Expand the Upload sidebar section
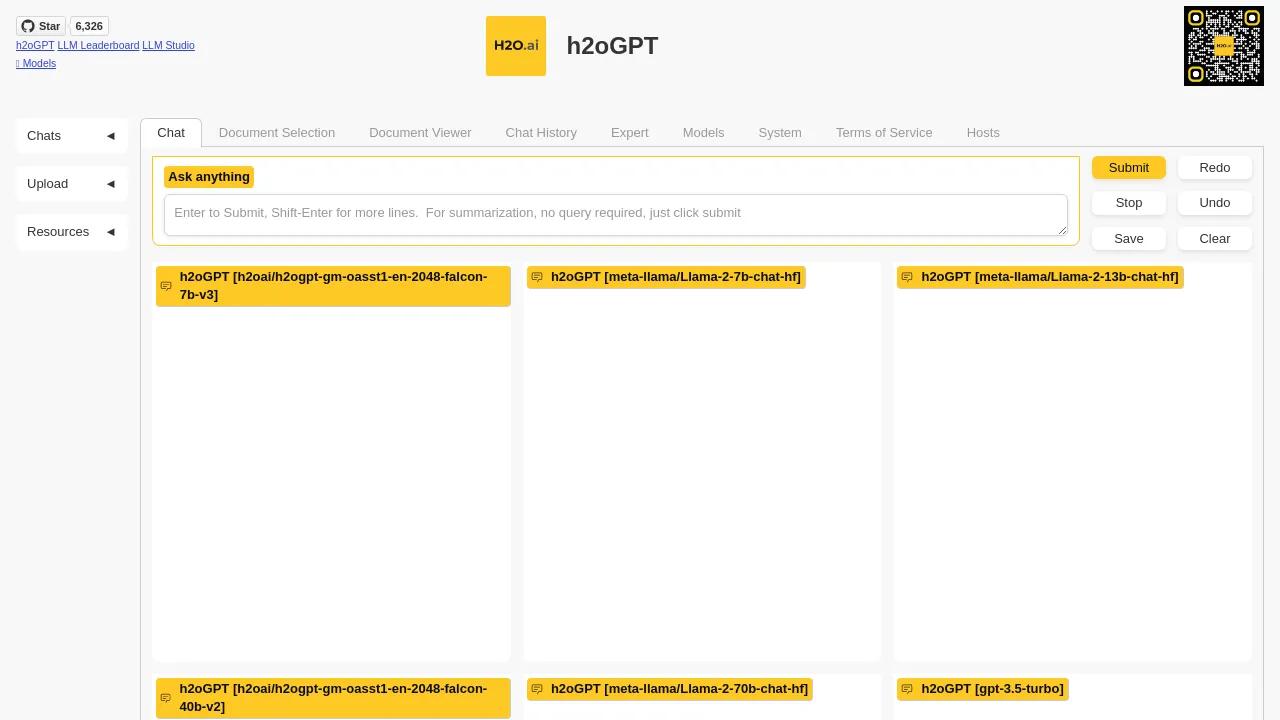The image size is (1280, 720). pos(72,184)
